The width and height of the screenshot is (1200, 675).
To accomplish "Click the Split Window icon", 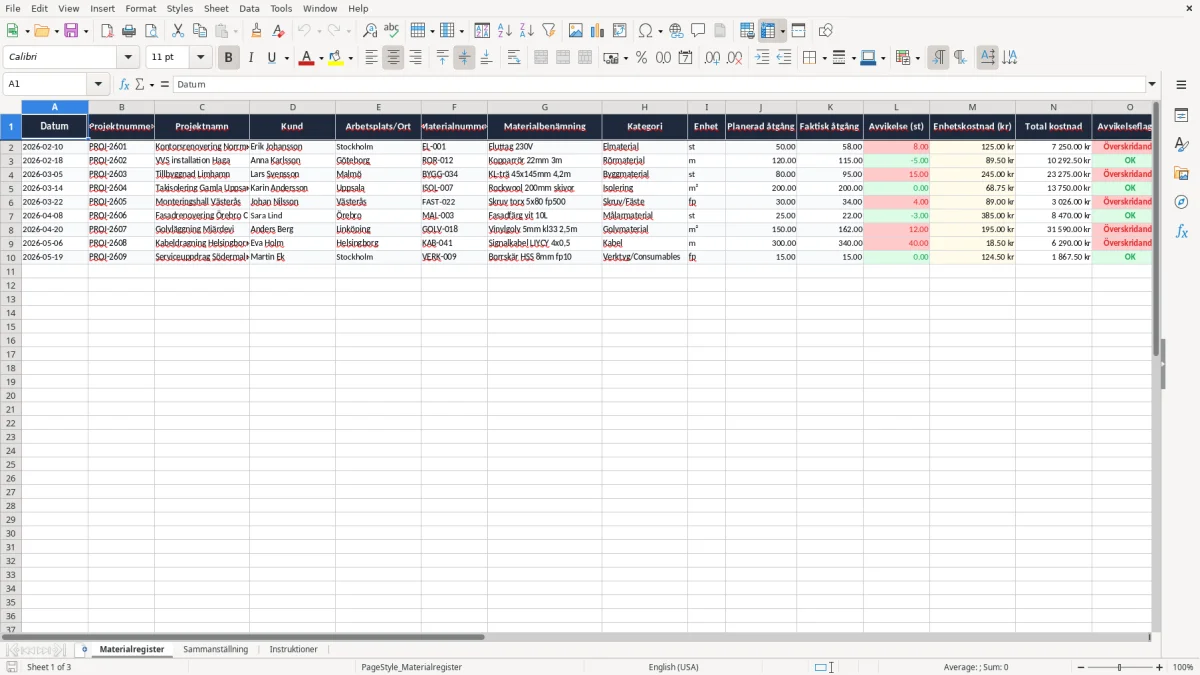I will click(798, 31).
